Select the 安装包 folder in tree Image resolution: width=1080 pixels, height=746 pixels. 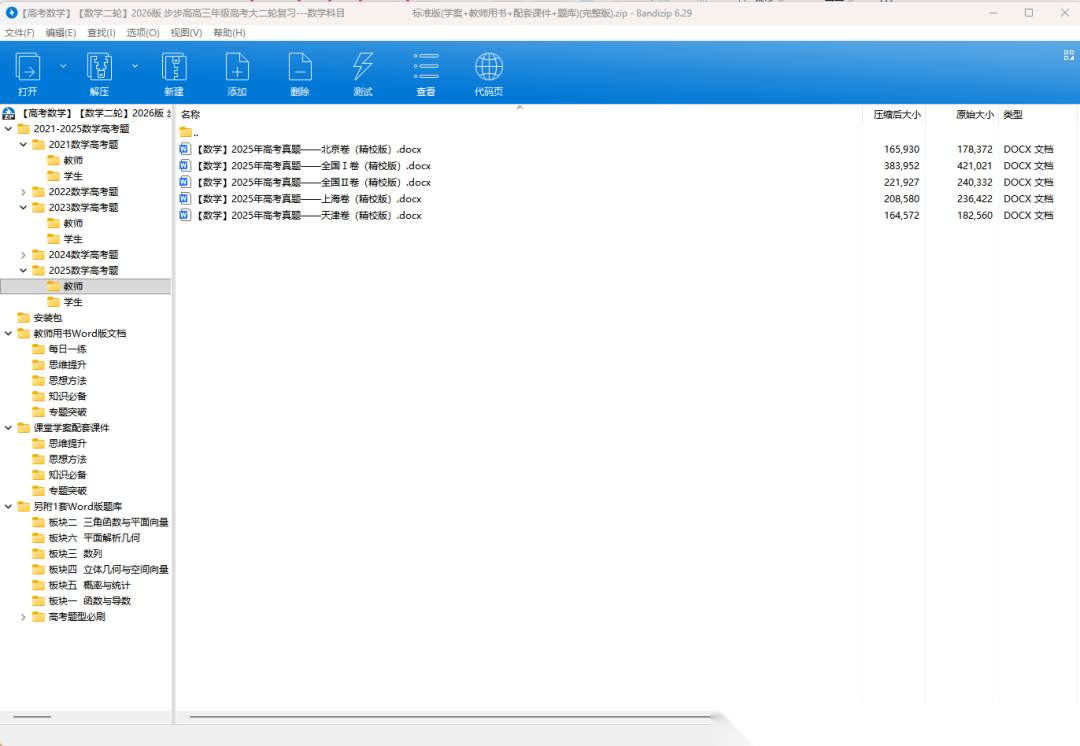pos(47,318)
